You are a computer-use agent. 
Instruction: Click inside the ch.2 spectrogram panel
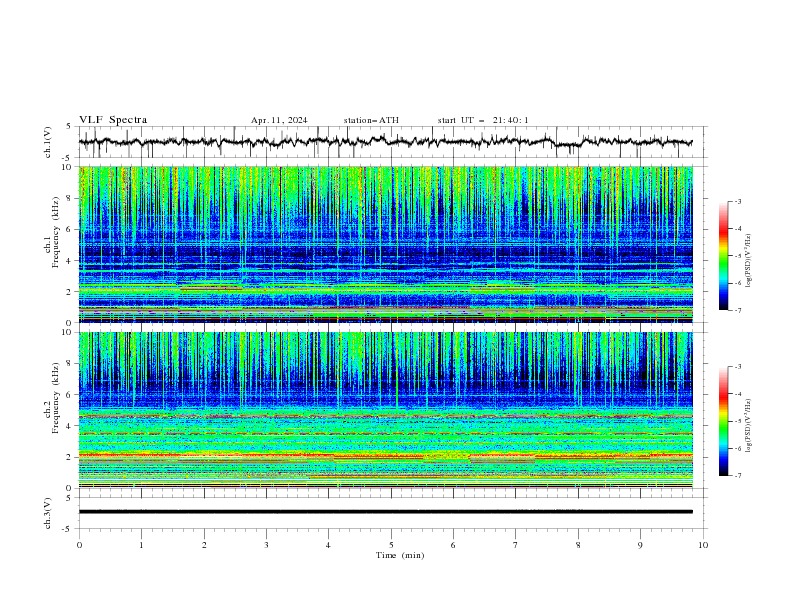(x=385, y=410)
